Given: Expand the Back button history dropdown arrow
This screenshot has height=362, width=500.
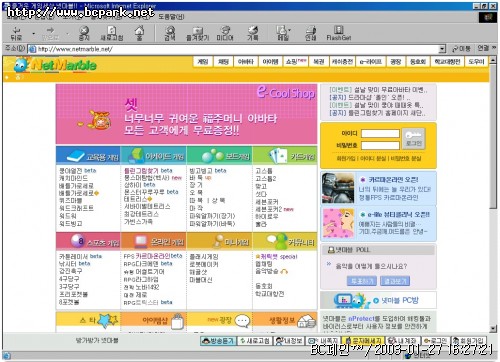Looking at the screenshot, I should pyautogui.click(x=33, y=33).
